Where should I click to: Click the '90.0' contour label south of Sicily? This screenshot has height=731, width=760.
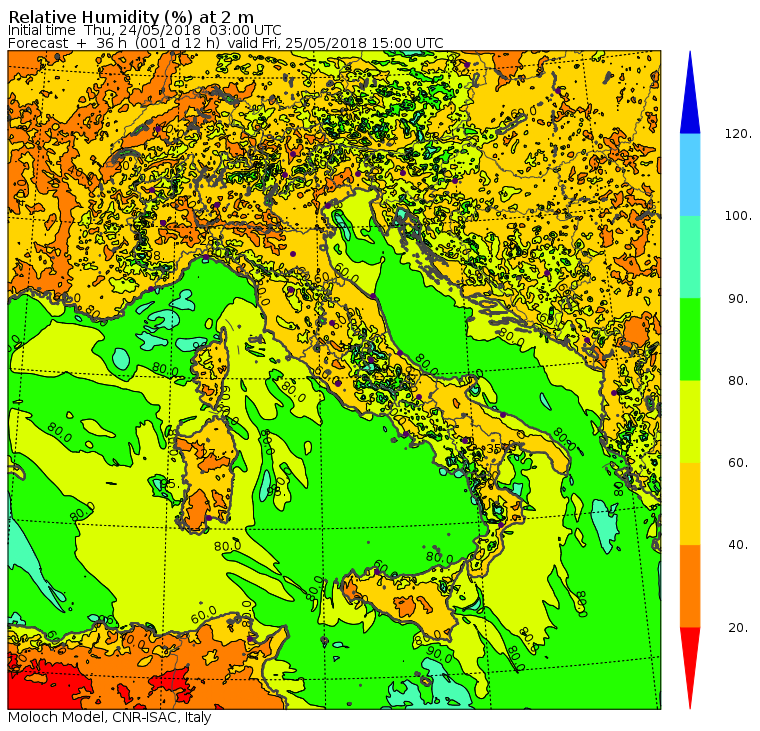[x=440, y=655]
